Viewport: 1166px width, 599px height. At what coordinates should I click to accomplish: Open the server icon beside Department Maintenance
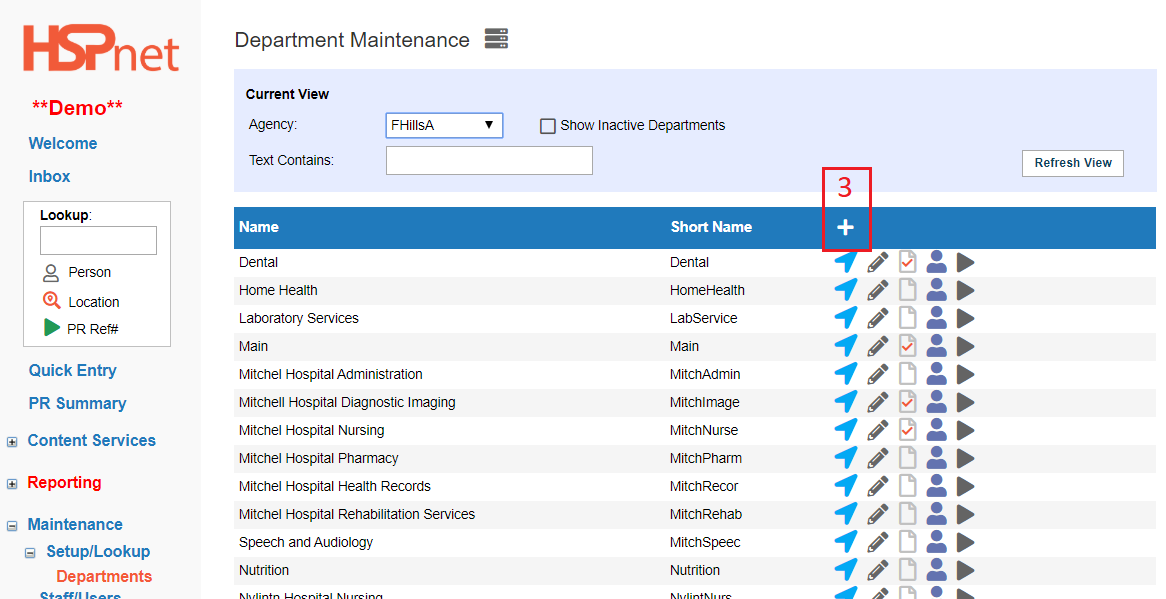pyautogui.click(x=496, y=39)
